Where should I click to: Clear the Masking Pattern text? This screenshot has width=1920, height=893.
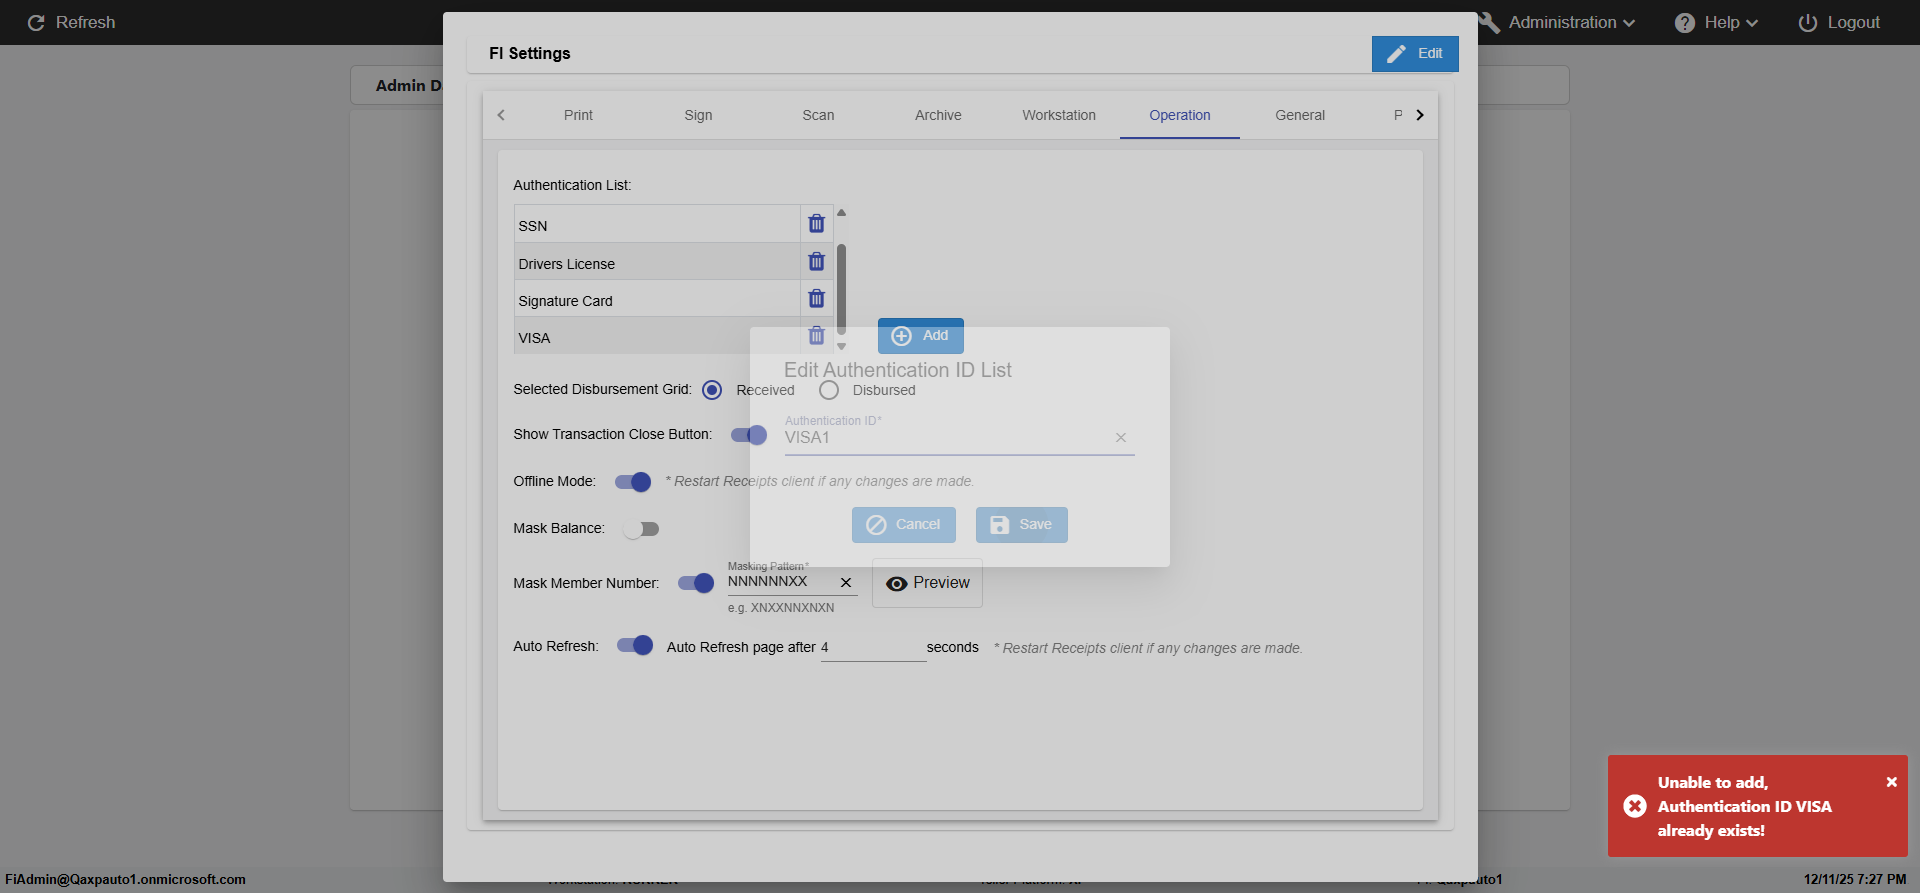point(845,583)
